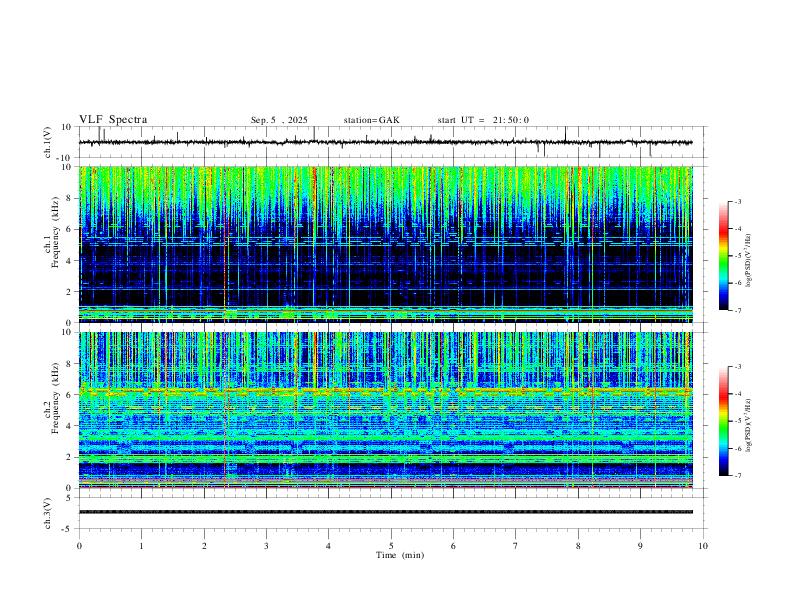Click the ch.2 spectrogram color bar

pos(724,421)
